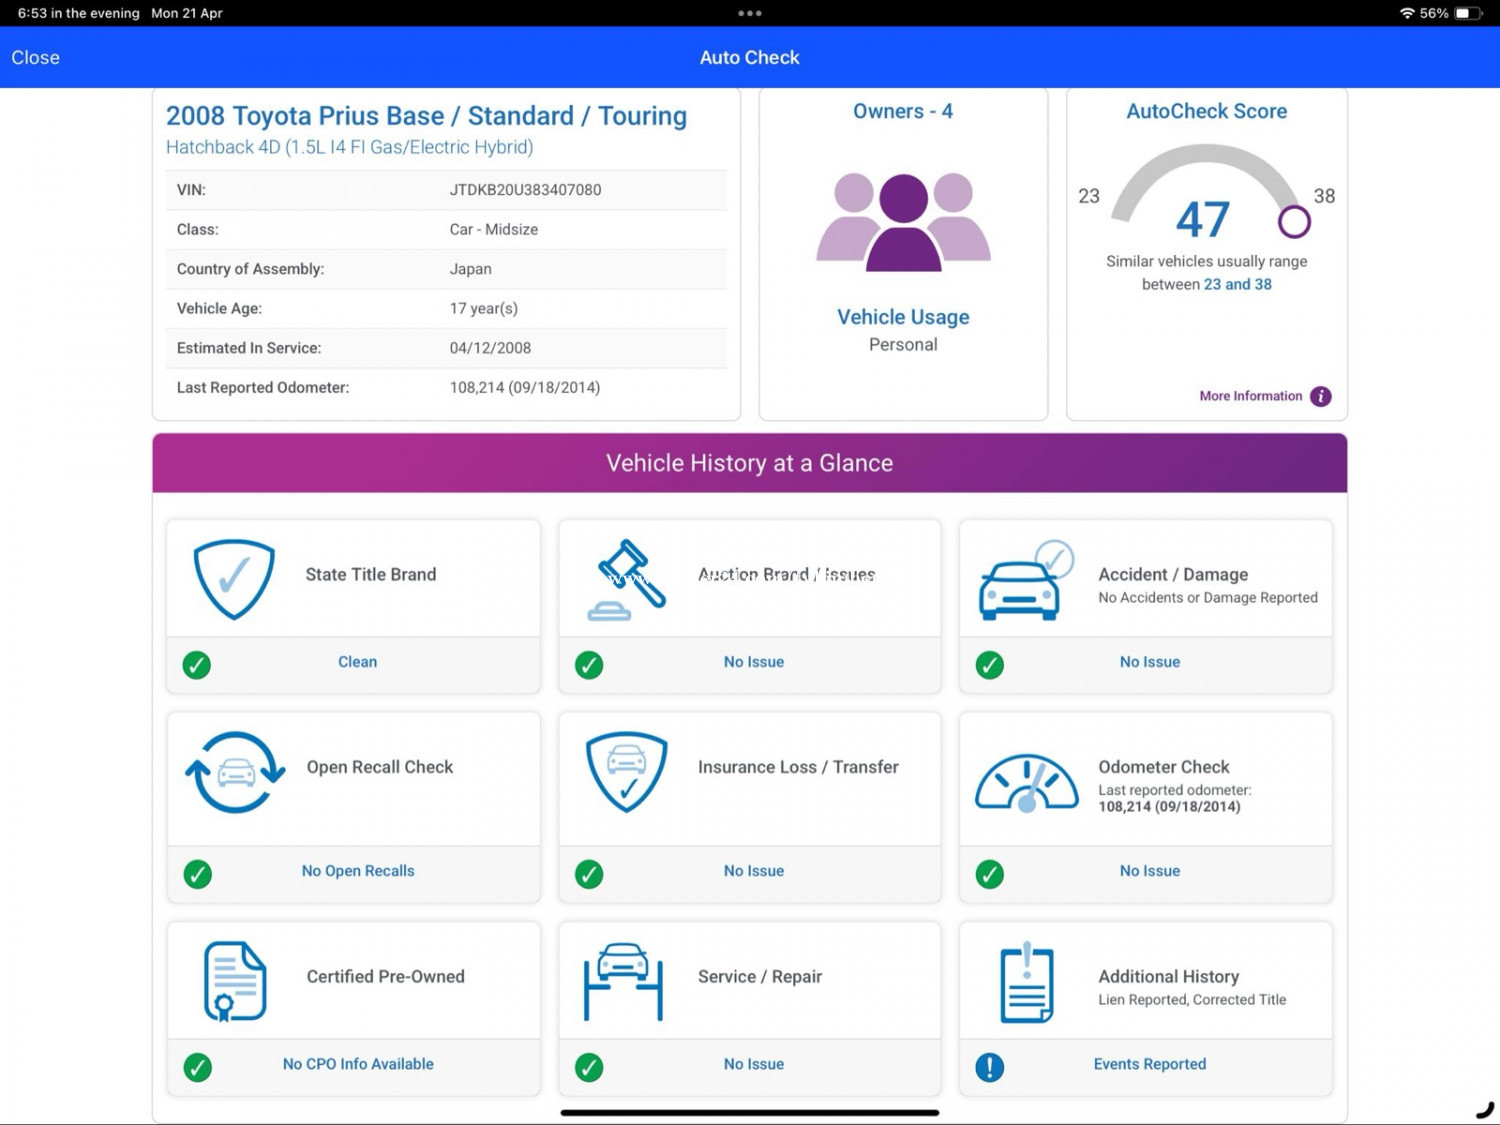
Task: Tap the three-dot multitasking indicator
Action: pos(749,13)
